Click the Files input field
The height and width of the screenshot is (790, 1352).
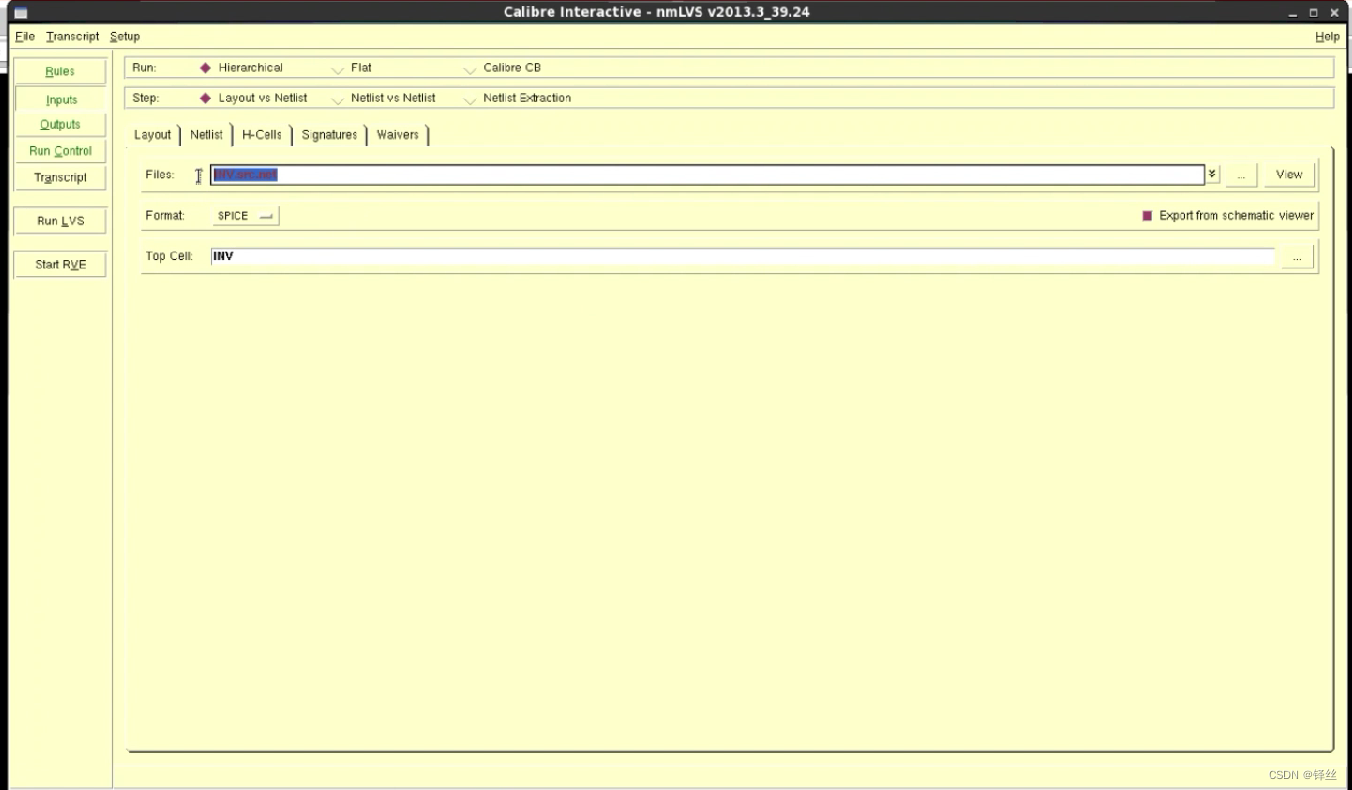click(x=707, y=175)
